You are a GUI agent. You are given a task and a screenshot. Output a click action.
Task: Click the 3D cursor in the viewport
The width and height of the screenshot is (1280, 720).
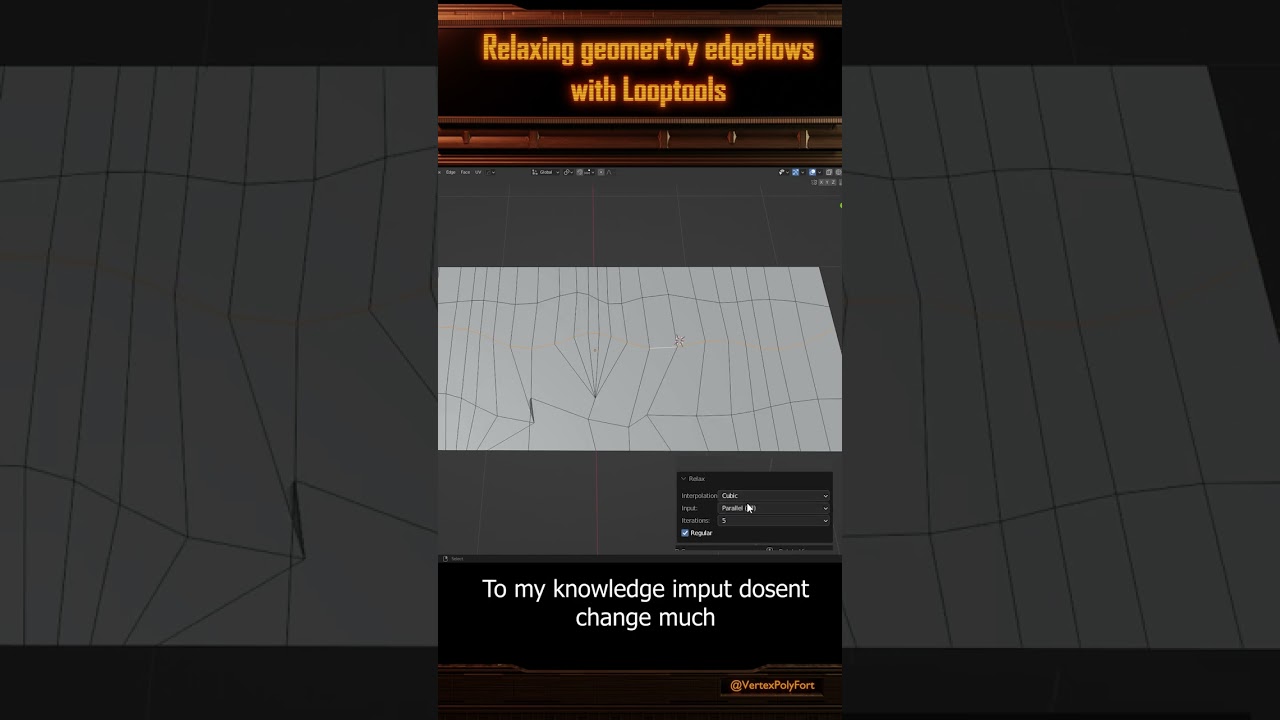click(x=679, y=342)
